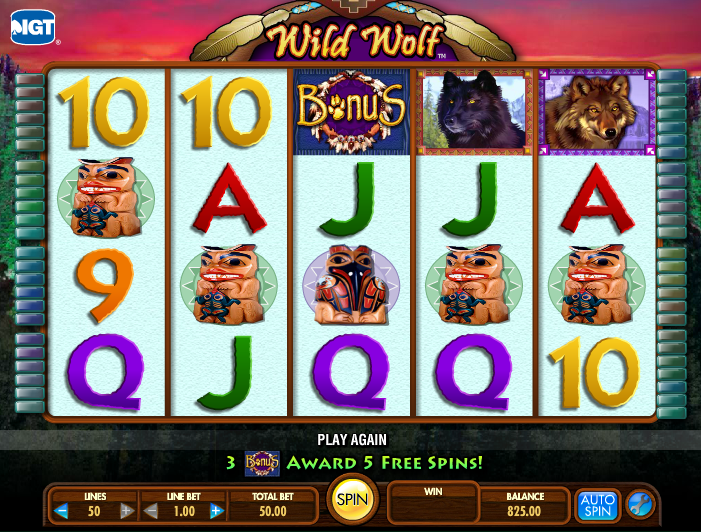Click the yellow SPIN button
Screen dimensions: 701x532
[x=352, y=499]
